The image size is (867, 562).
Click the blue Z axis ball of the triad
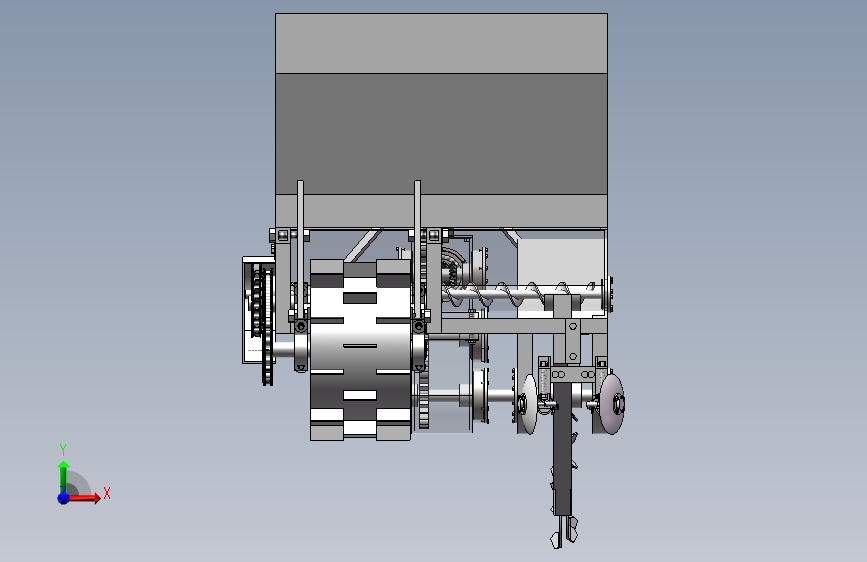coord(64,498)
